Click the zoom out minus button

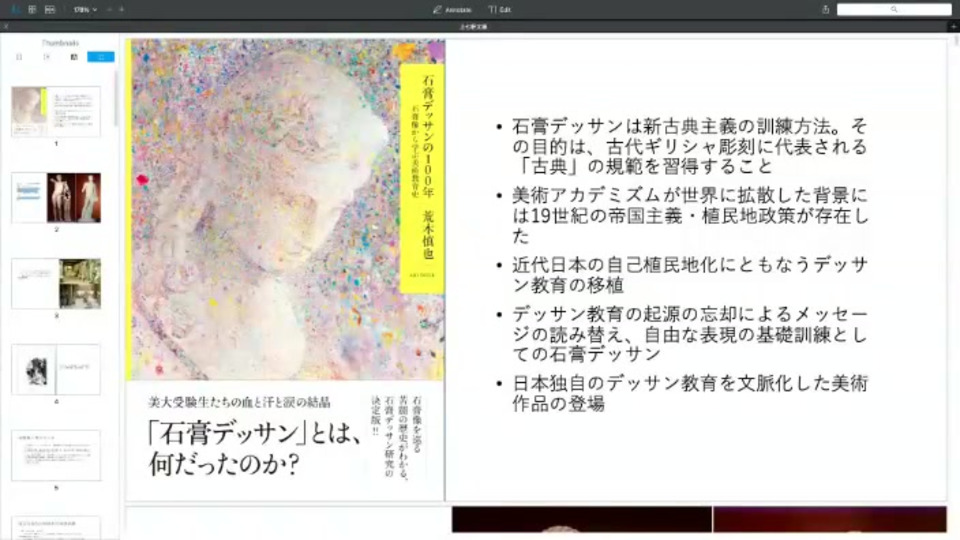[x=109, y=10]
